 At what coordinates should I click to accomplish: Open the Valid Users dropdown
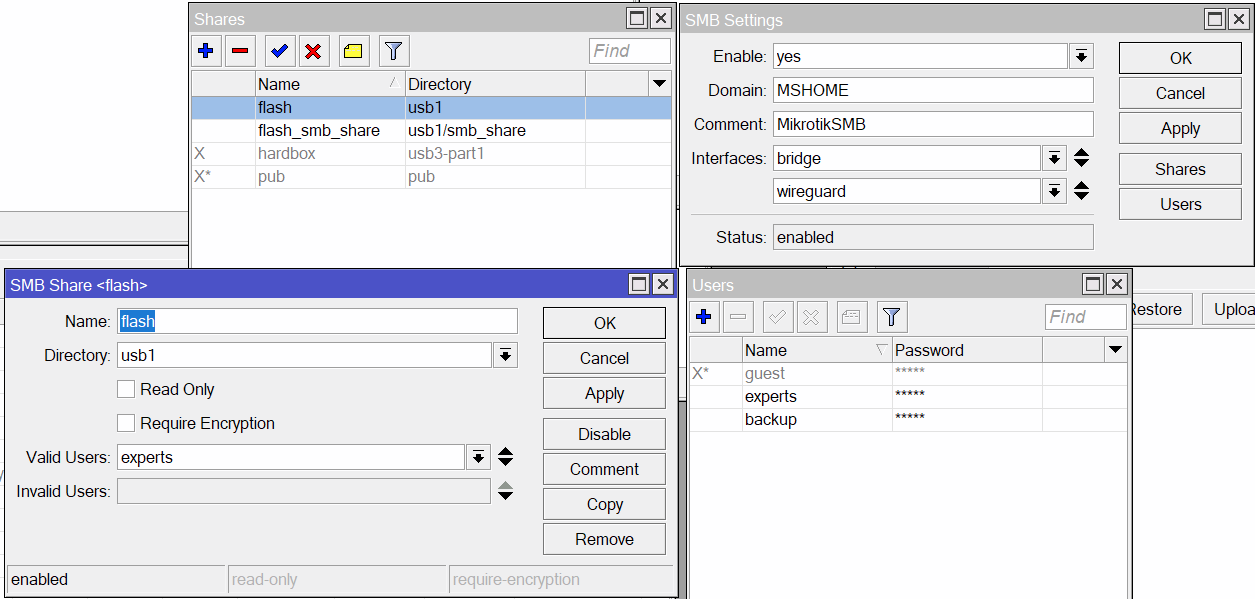pos(479,457)
